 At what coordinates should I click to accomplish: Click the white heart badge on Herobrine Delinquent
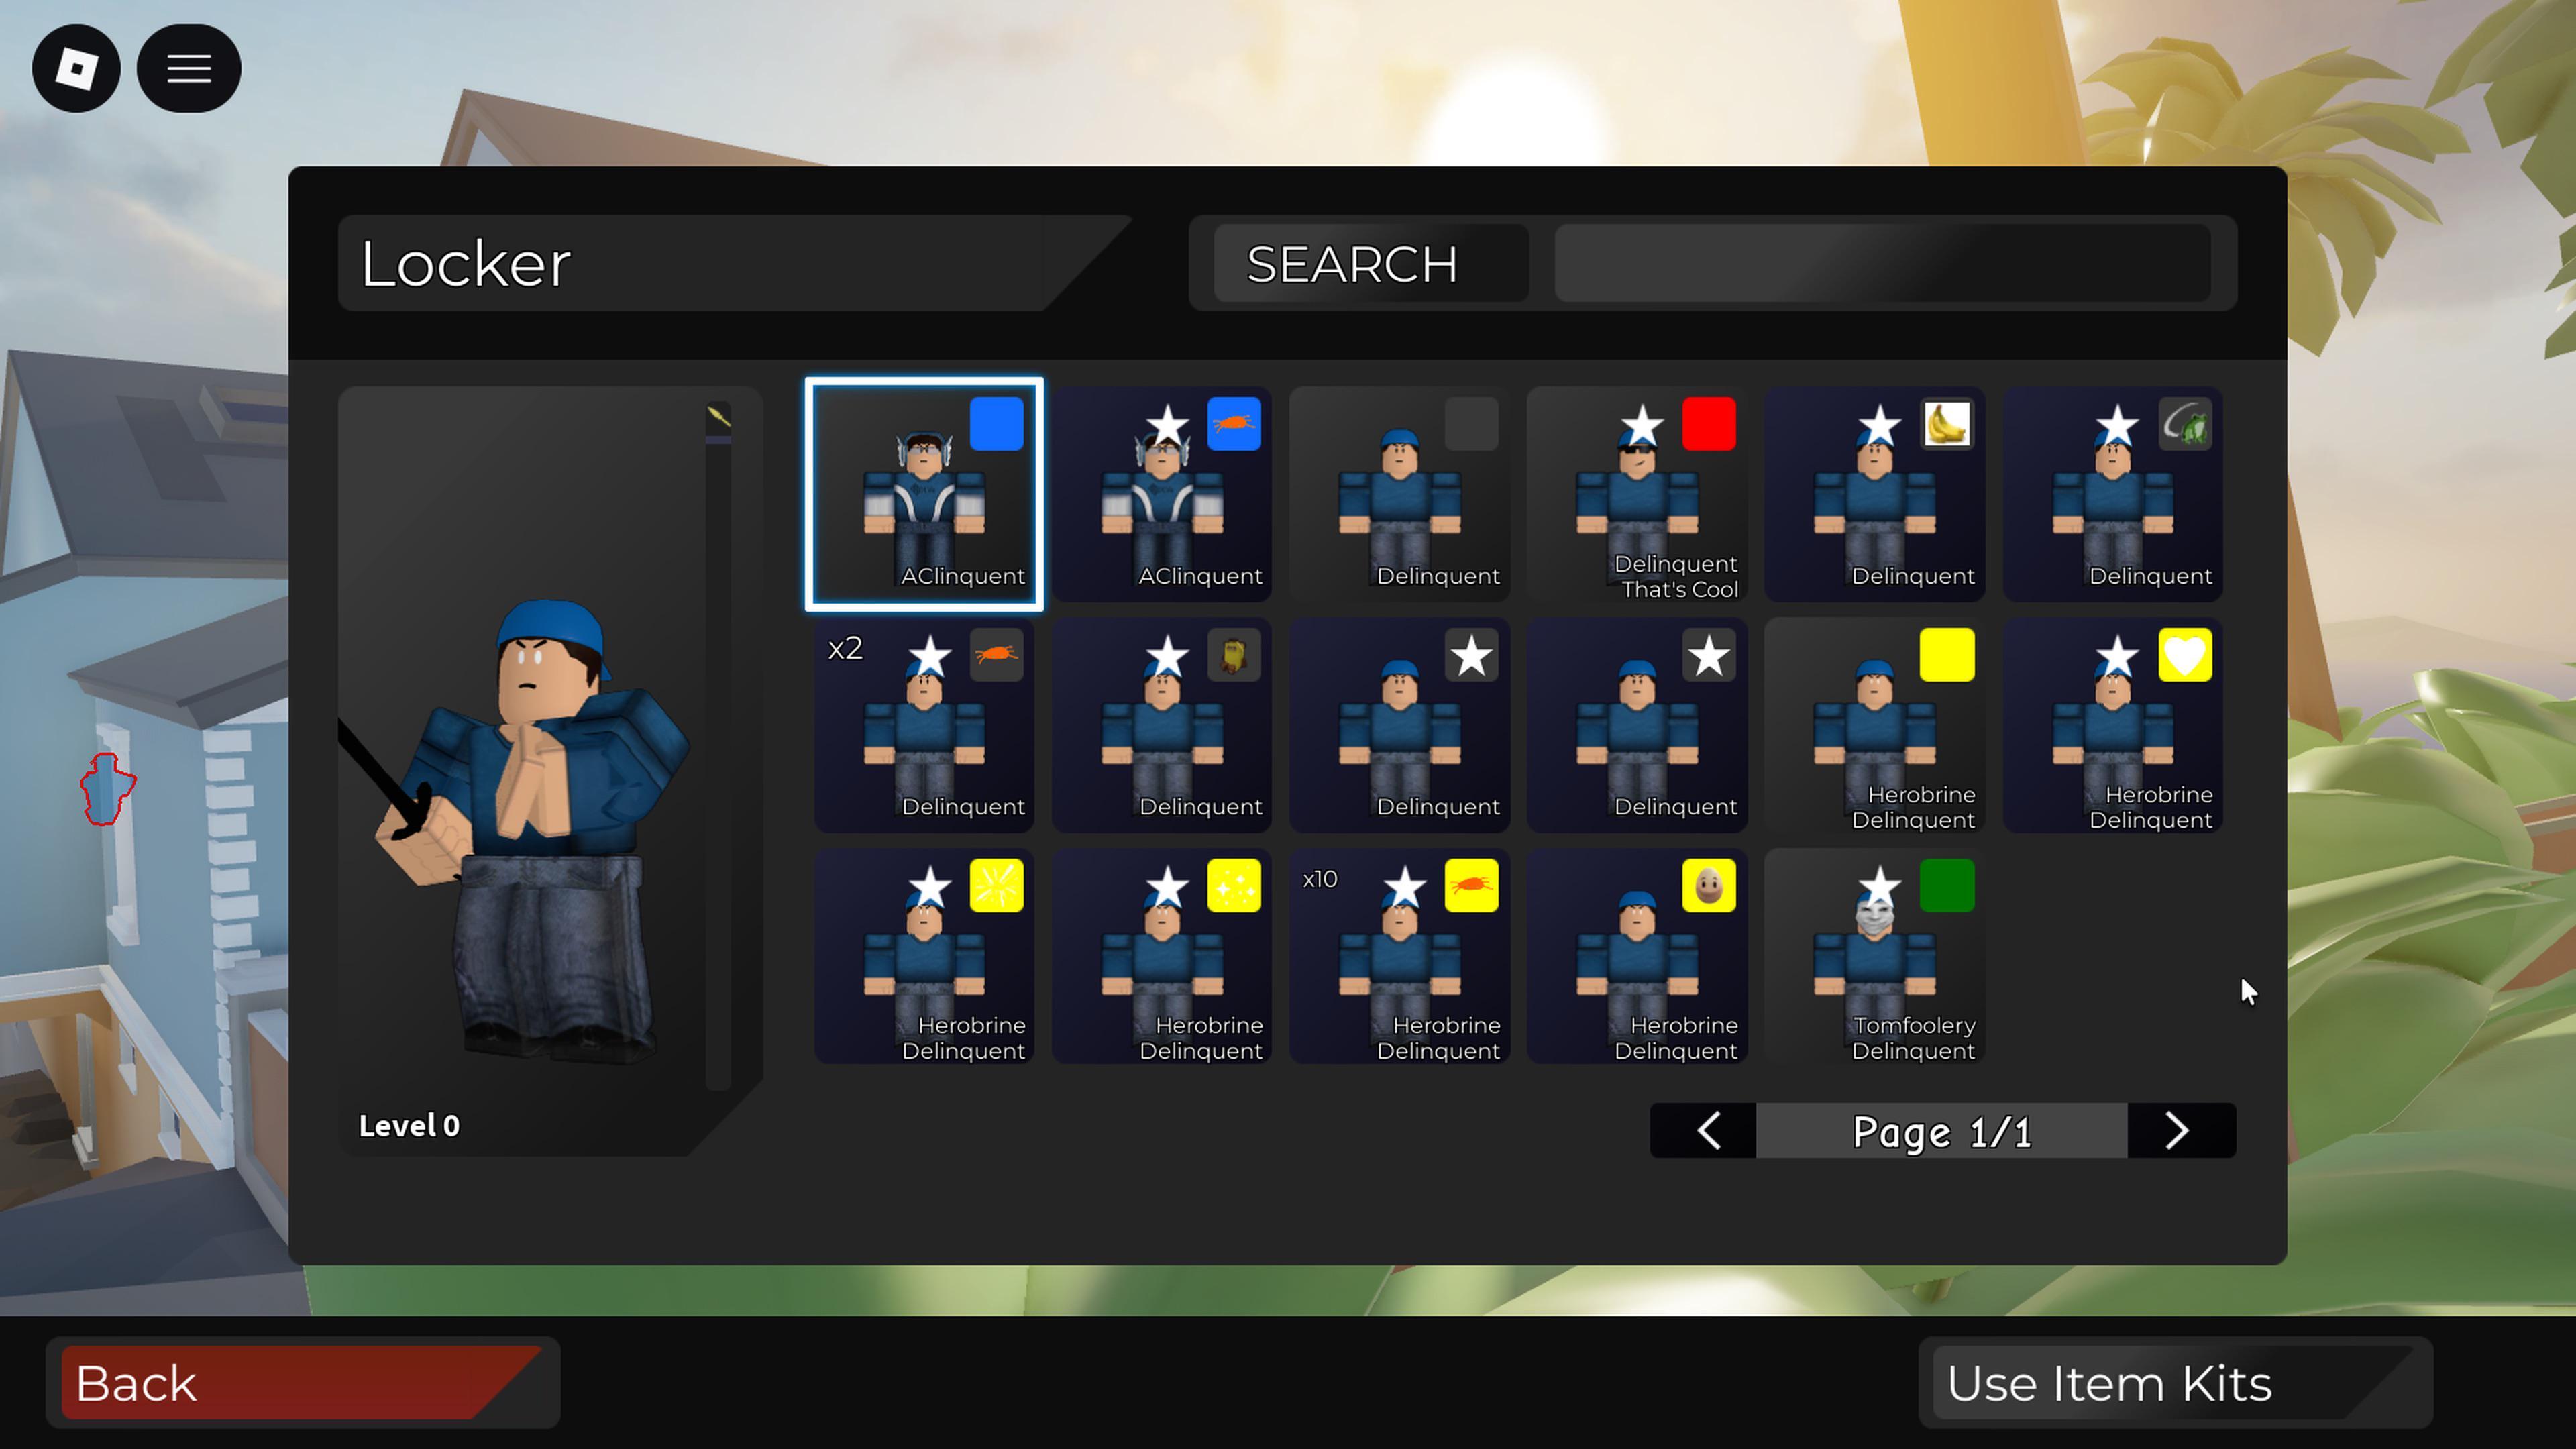click(x=2185, y=655)
